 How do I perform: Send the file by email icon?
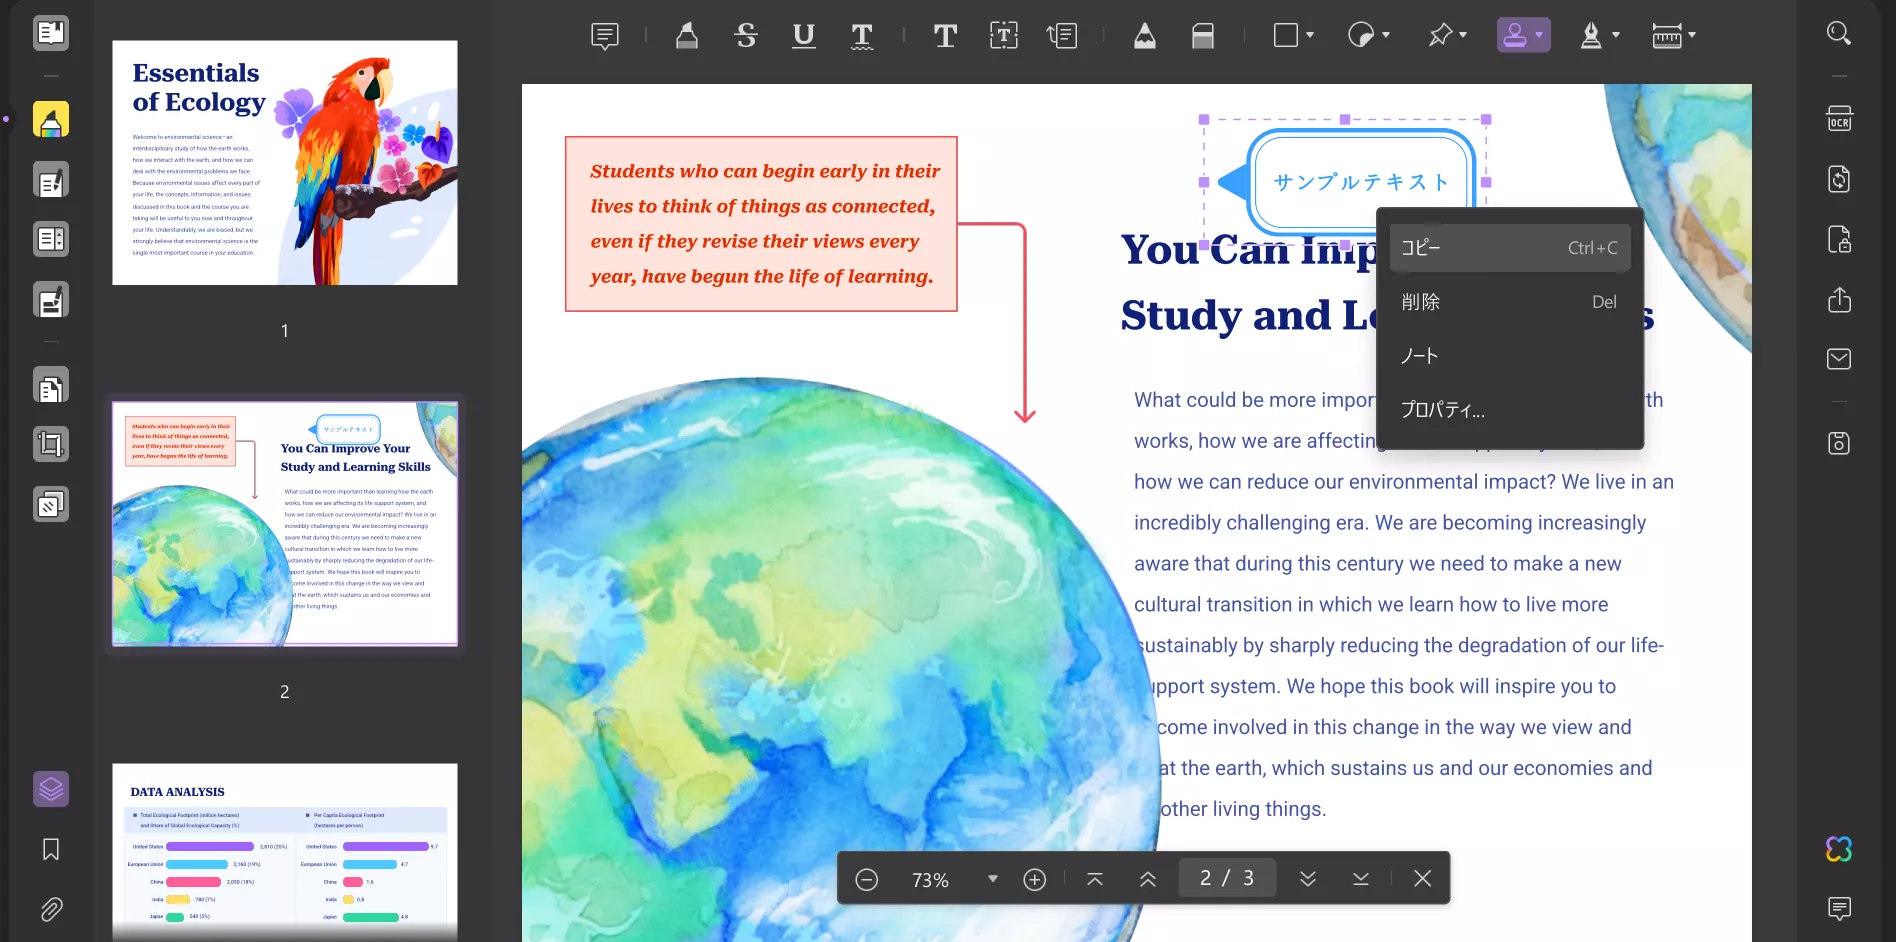click(1839, 359)
